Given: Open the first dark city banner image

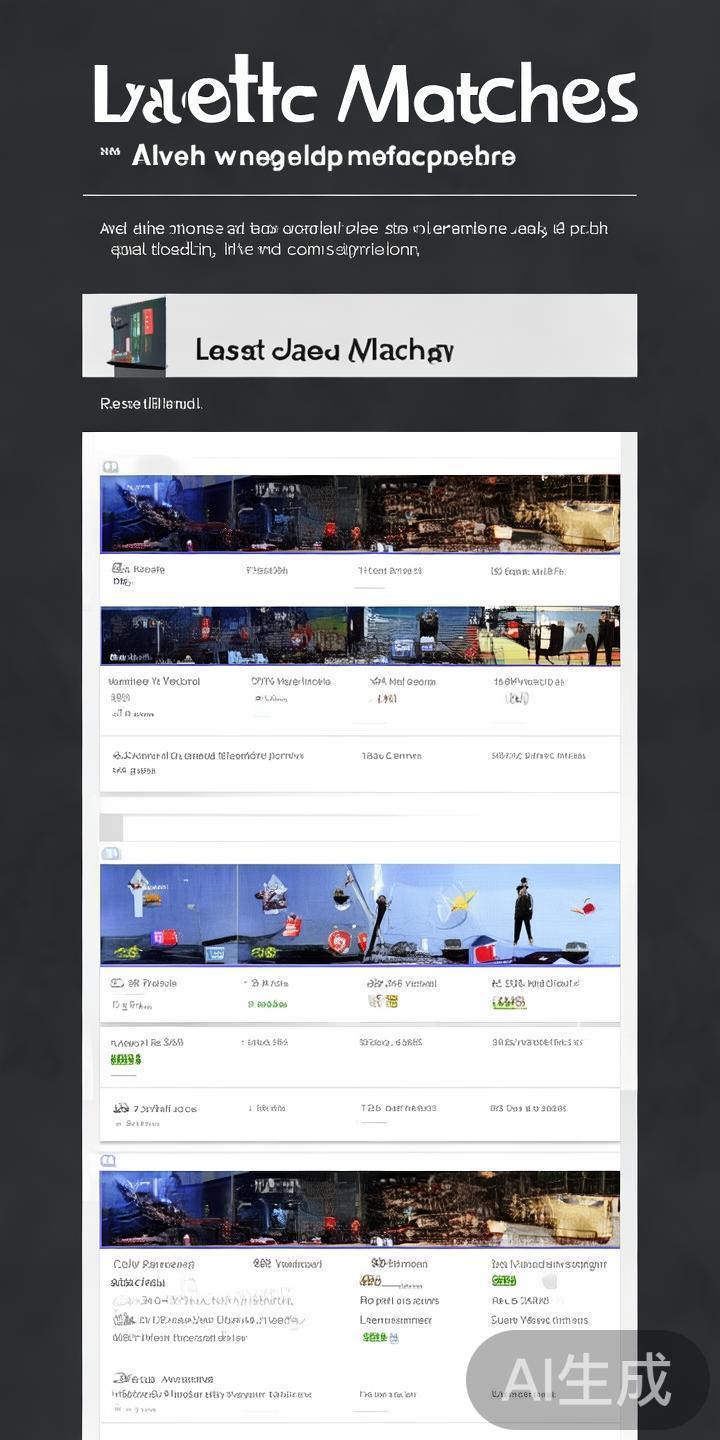Looking at the screenshot, I should [x=359, y=514].
